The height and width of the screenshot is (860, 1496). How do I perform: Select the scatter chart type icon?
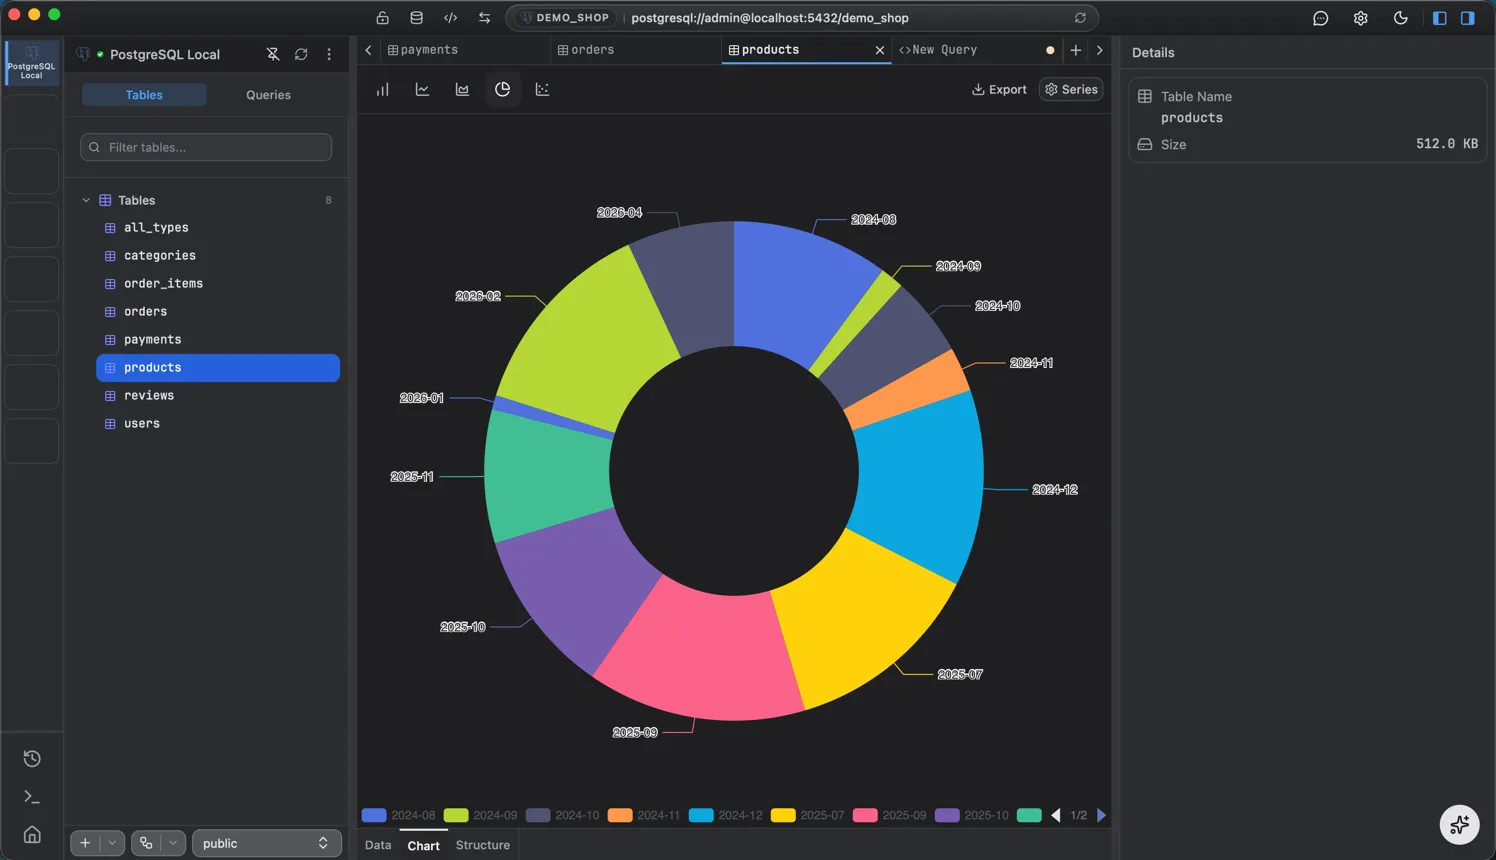pyautogui.click(x=542, y=89)
